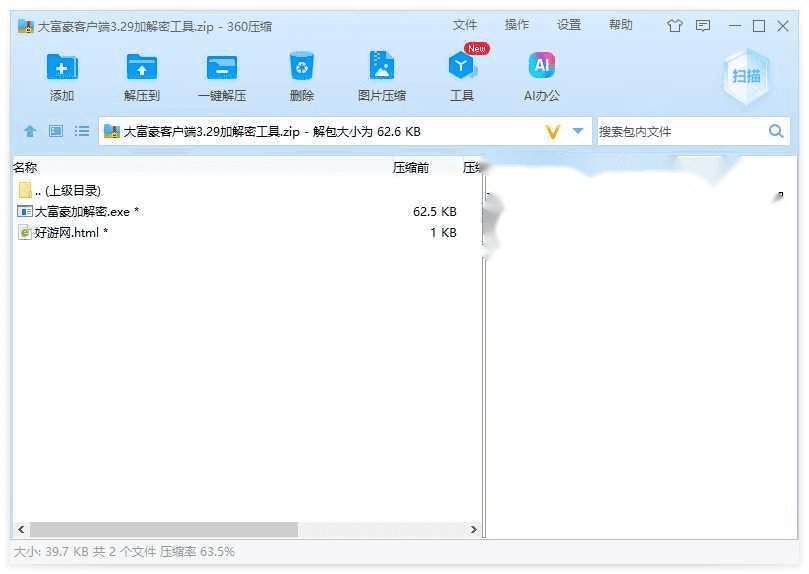Click the 搜索包内文件 search field
This screenshot has height=574, width=809.
pyautogui.click(x=680, y=131)
